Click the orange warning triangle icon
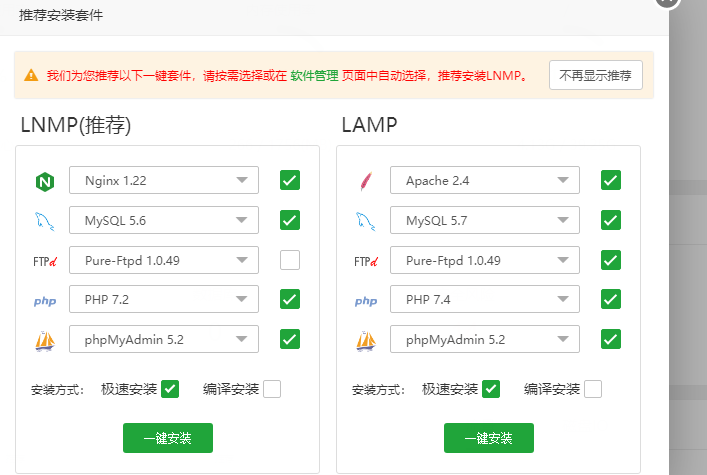Image resolution: width=707 pixels, height=475 pixels. 31,75
